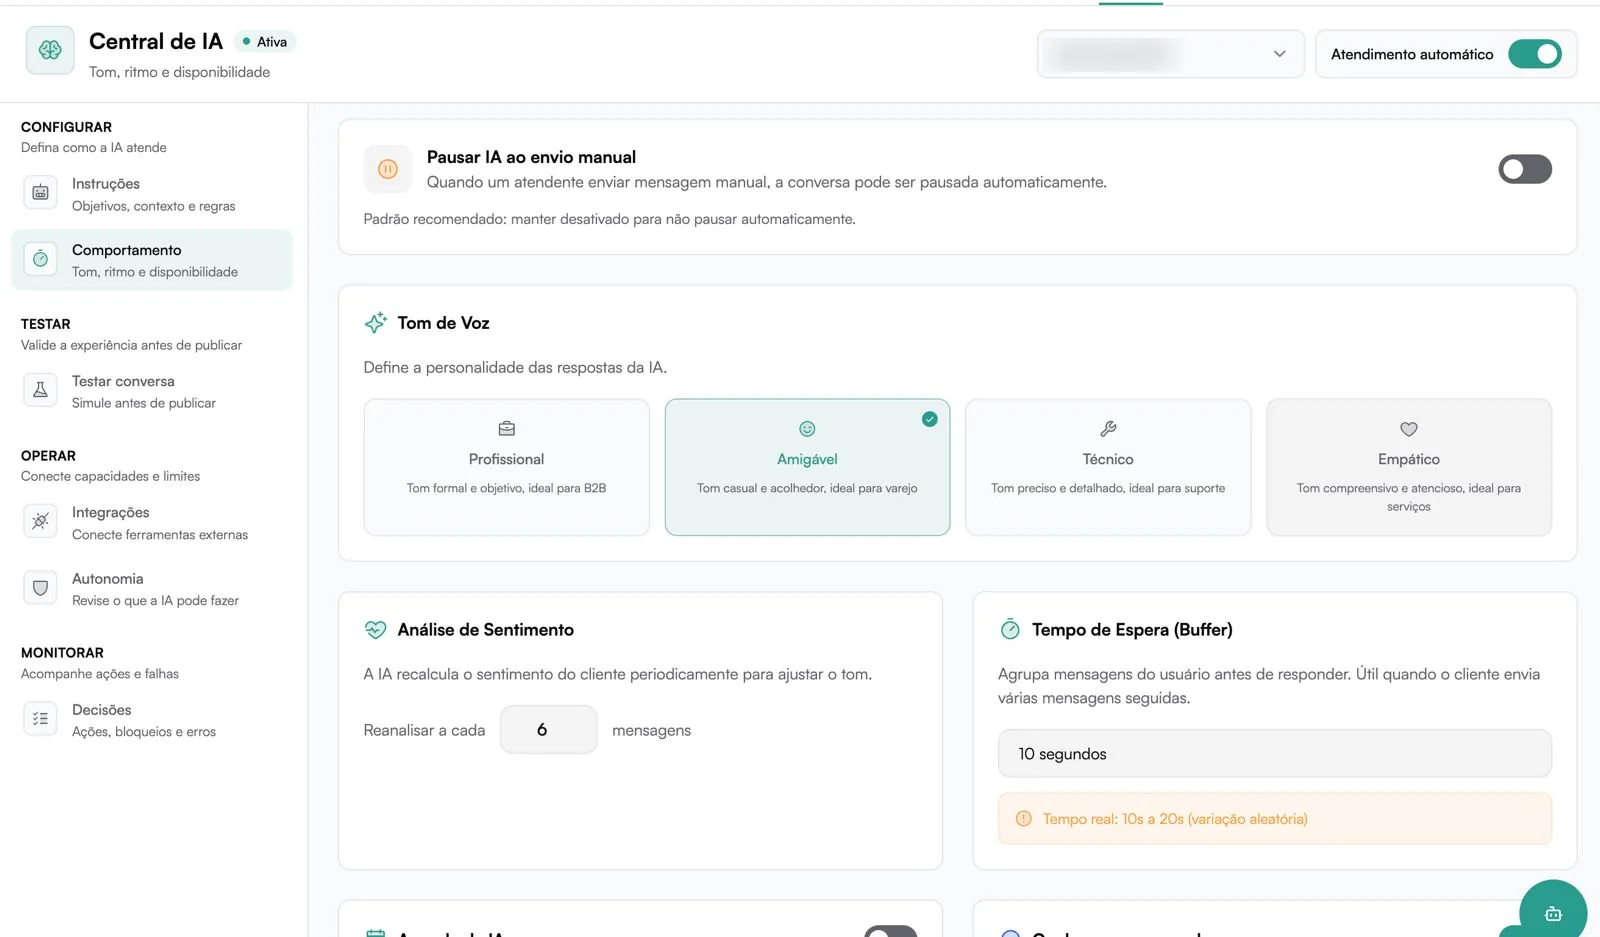Open the Instruções menu item

pyautogui.click(x=152, y=194)
